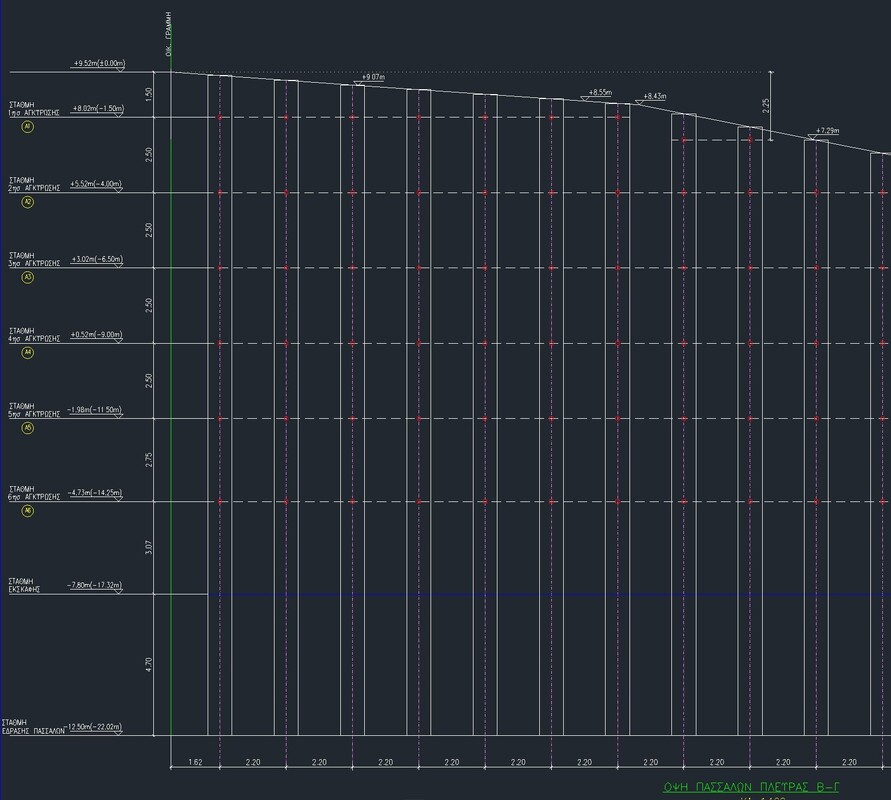This screenshot has width=891, height=800.
Task: Select the +9.52m(±0.00m) level text
Action: click(98, 63)
